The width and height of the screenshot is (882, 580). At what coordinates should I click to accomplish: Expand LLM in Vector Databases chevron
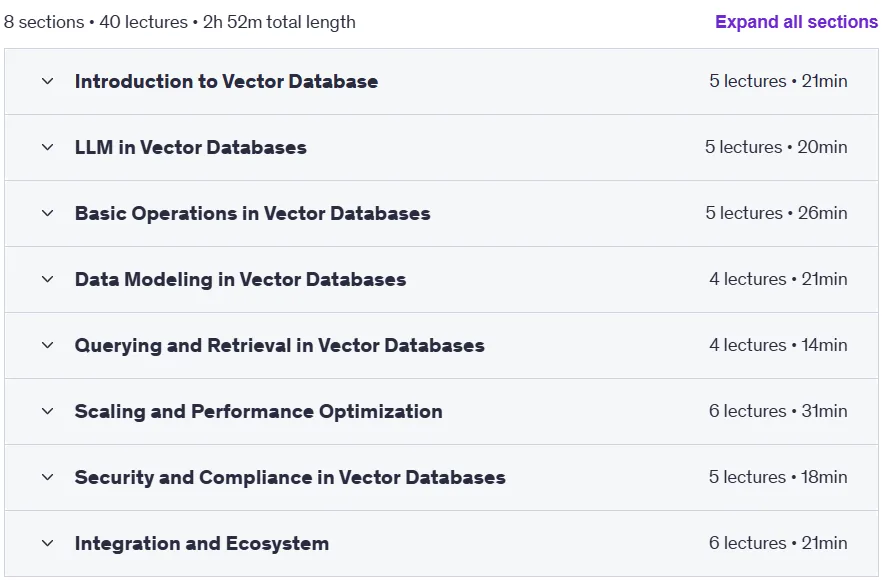point(48,147)
